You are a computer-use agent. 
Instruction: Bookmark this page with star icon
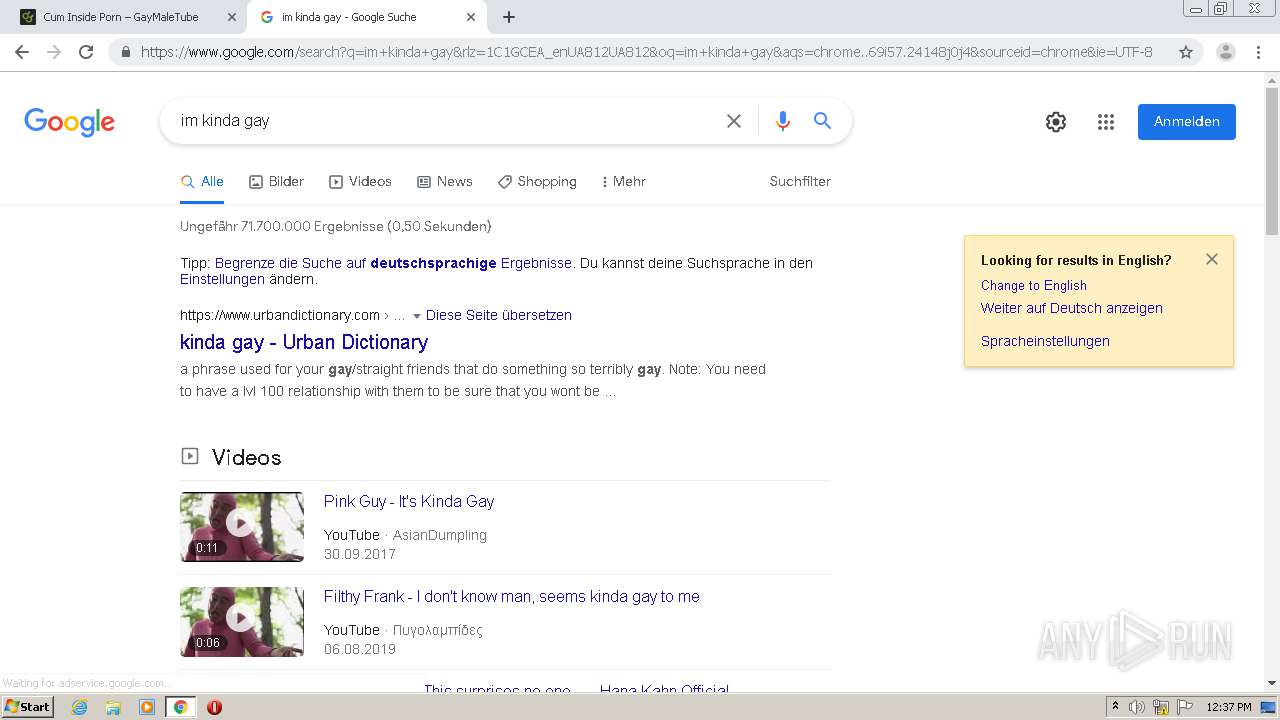click(1186, 52)
